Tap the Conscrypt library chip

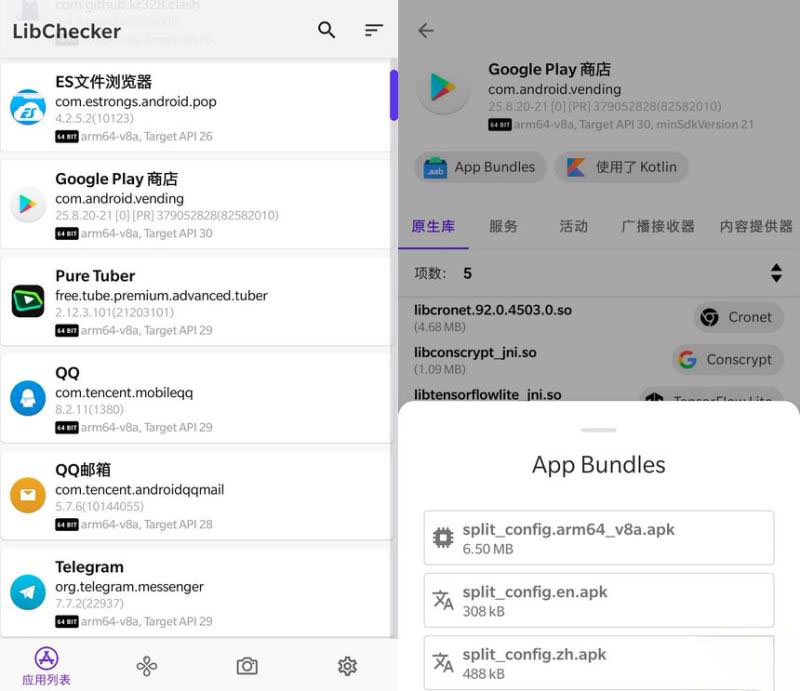tap(728, 359)
